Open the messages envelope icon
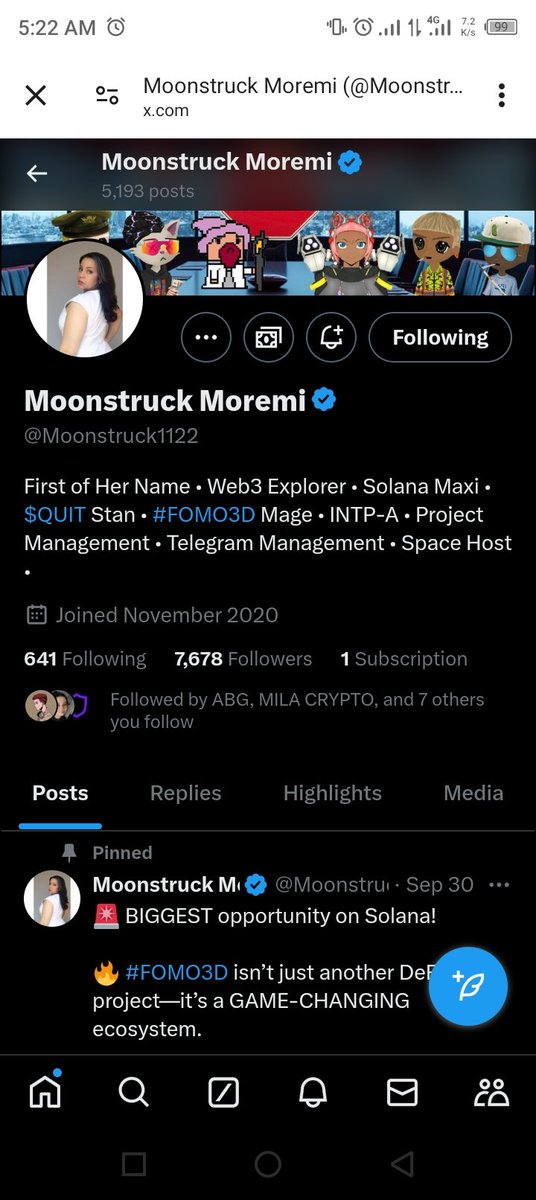Image resolution: width=536 pixels, height=1200 pixels. tap(402, 1092)
